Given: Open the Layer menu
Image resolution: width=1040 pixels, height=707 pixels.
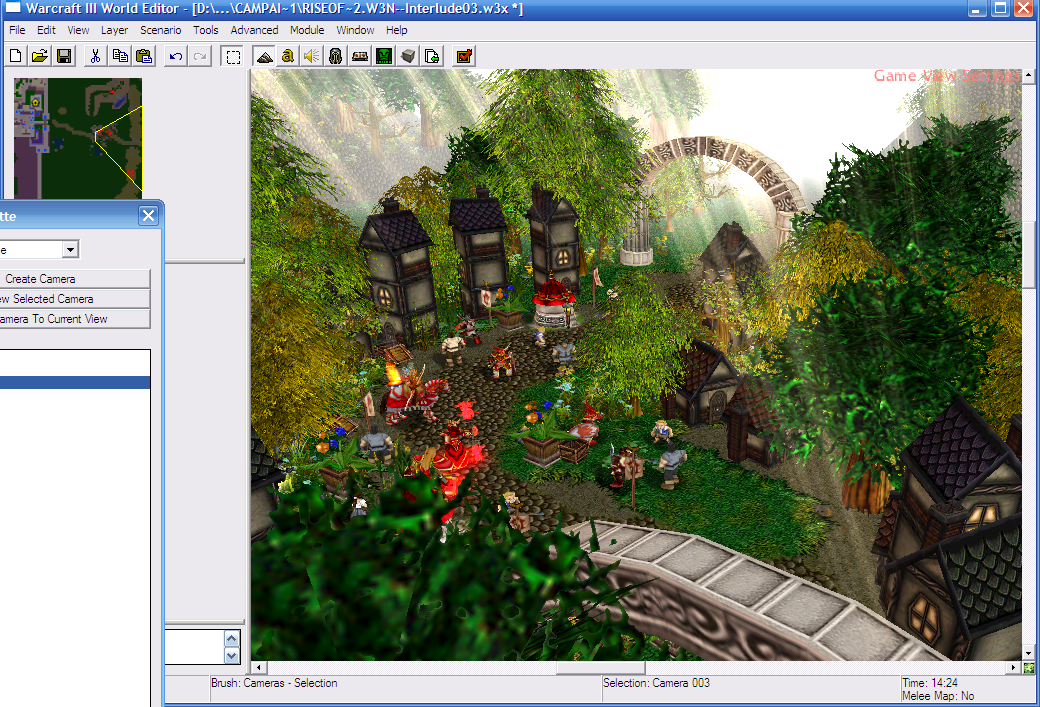Looking at the screenshot, I should (115, 30).
